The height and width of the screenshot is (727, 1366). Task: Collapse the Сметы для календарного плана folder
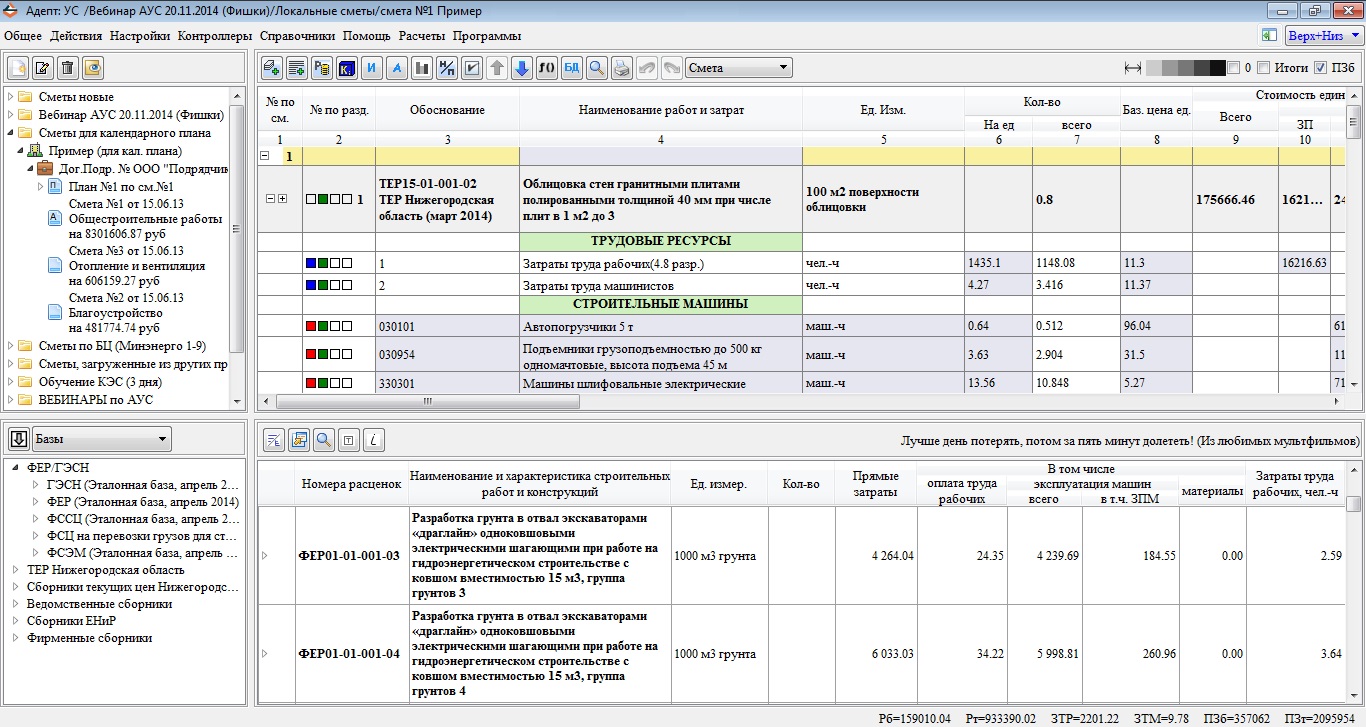pos(10,133)
